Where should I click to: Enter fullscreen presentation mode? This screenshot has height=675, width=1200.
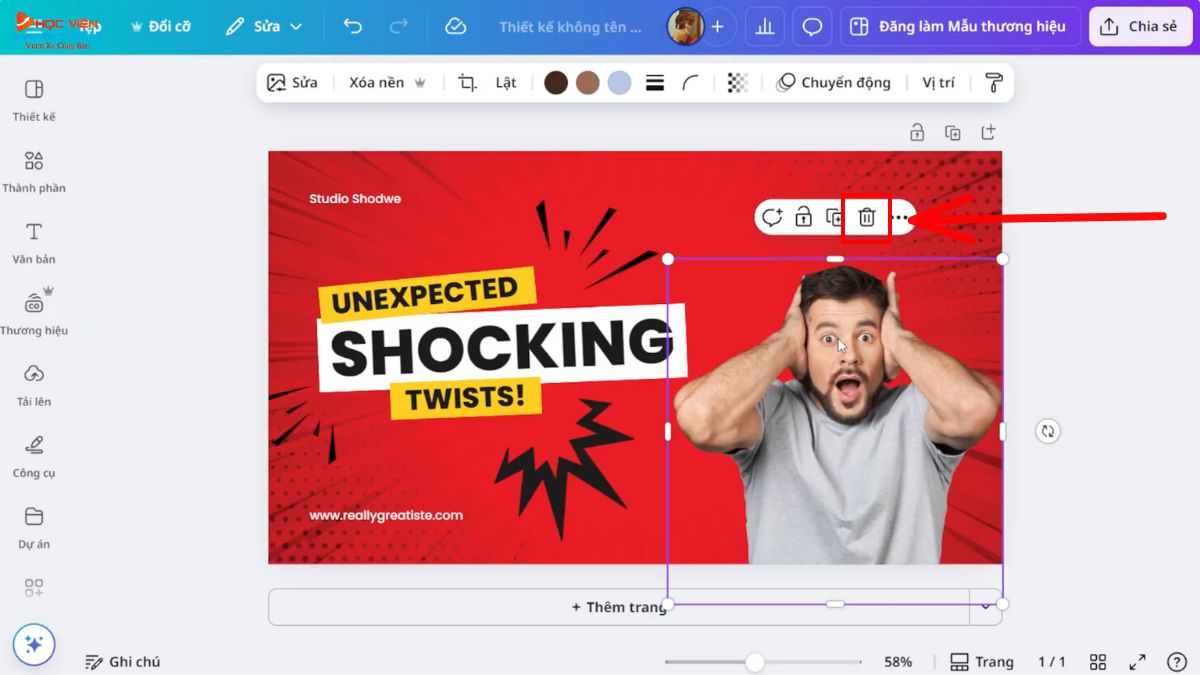pyautogui.click(x=1138, y=662)
